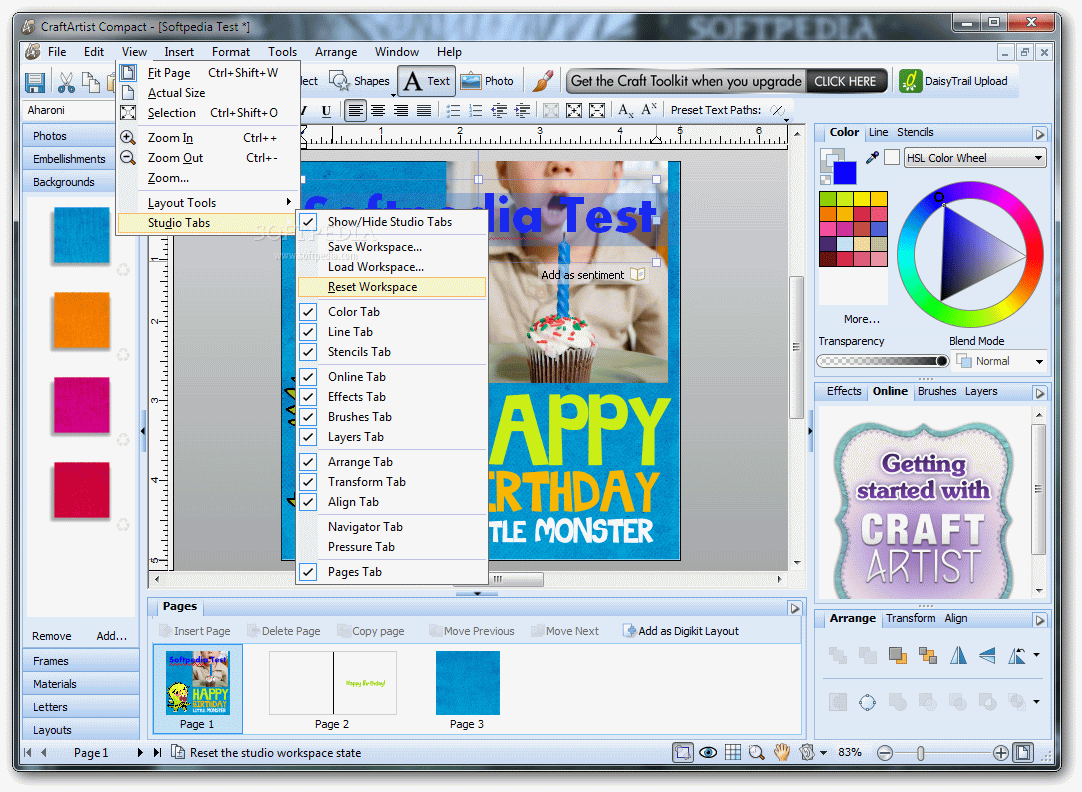The height and width of the screenshot is (792, 1082).
Task: Click the grid icon in status bar
Action: coord(733,753)
